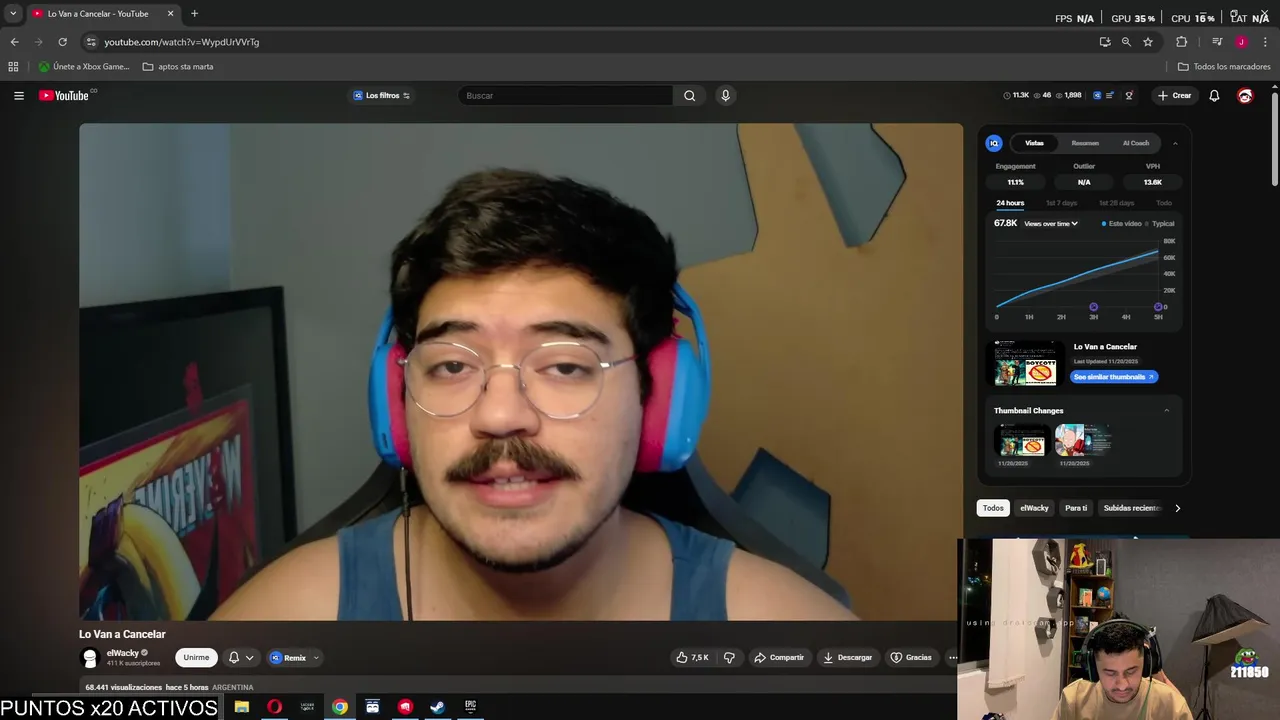Open the extensions puzzle icon

tap(1182, 42)
